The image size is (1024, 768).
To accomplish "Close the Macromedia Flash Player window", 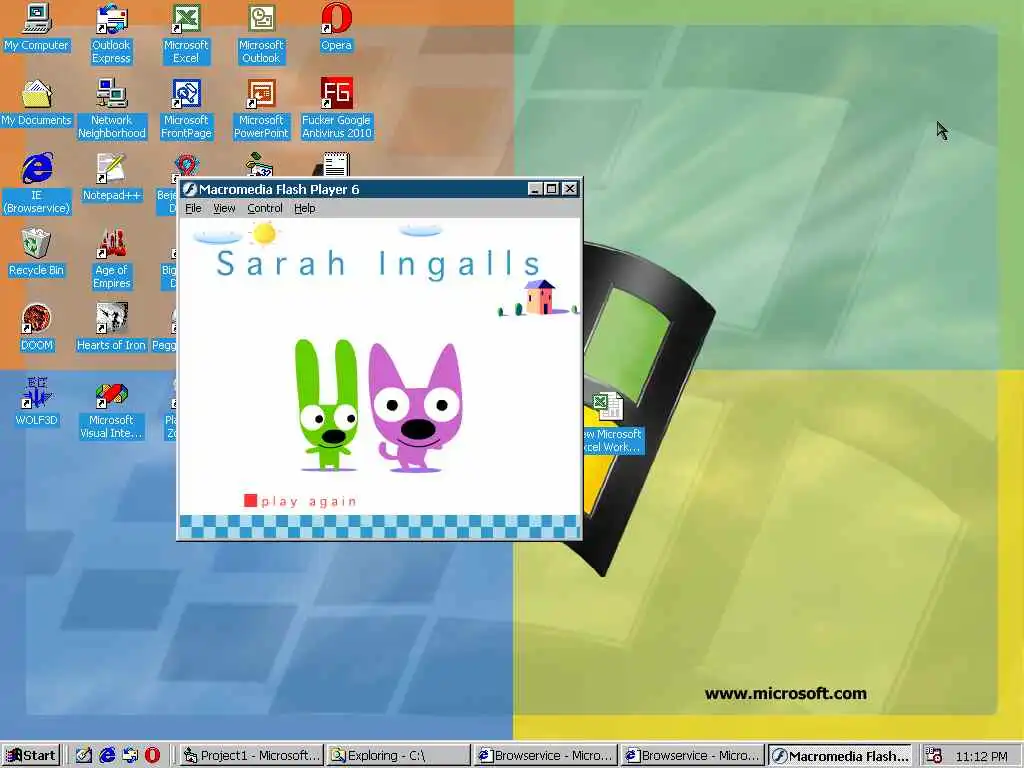I will pyautogui.click(x=570, y=189).
